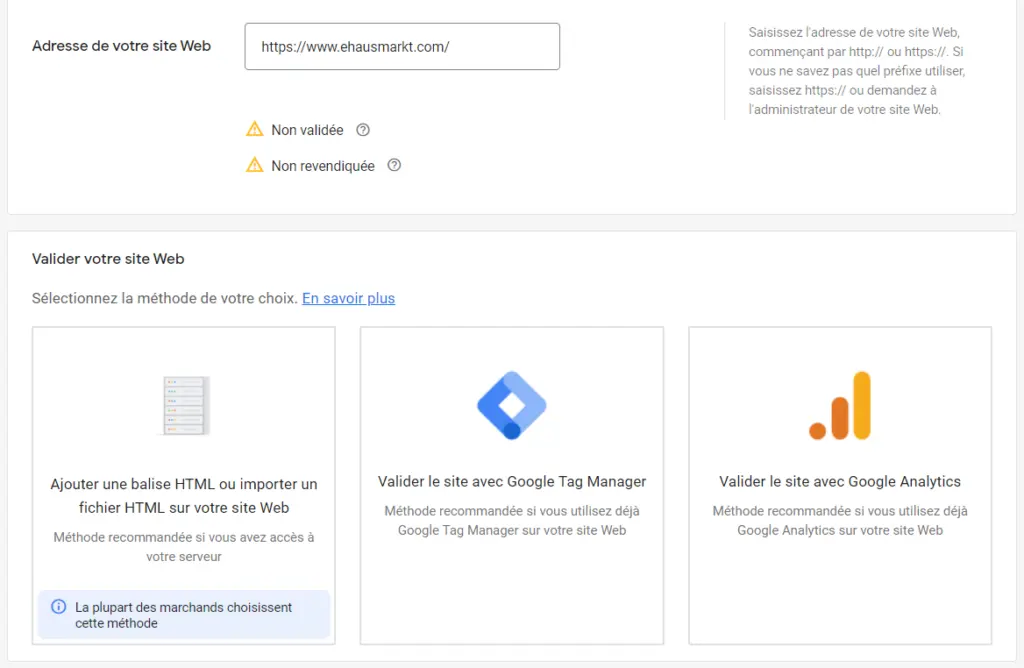Click the help text starting 'Saisissez l'adresse'
Screen dimensions: 1024x668
pyautogui.click(x=856, y=71)
